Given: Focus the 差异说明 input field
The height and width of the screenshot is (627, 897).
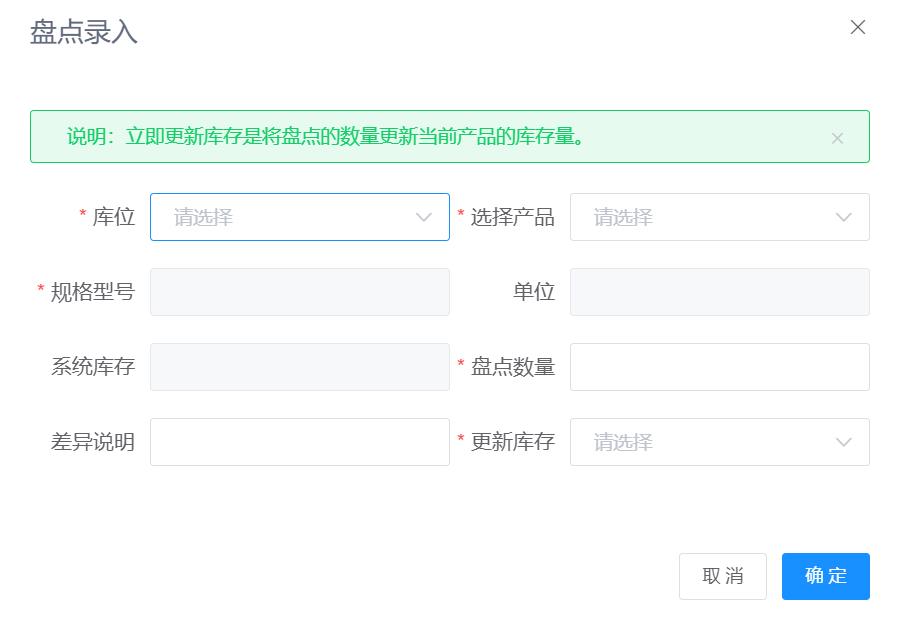Looking at the screenshot, I should click(300, 442).
